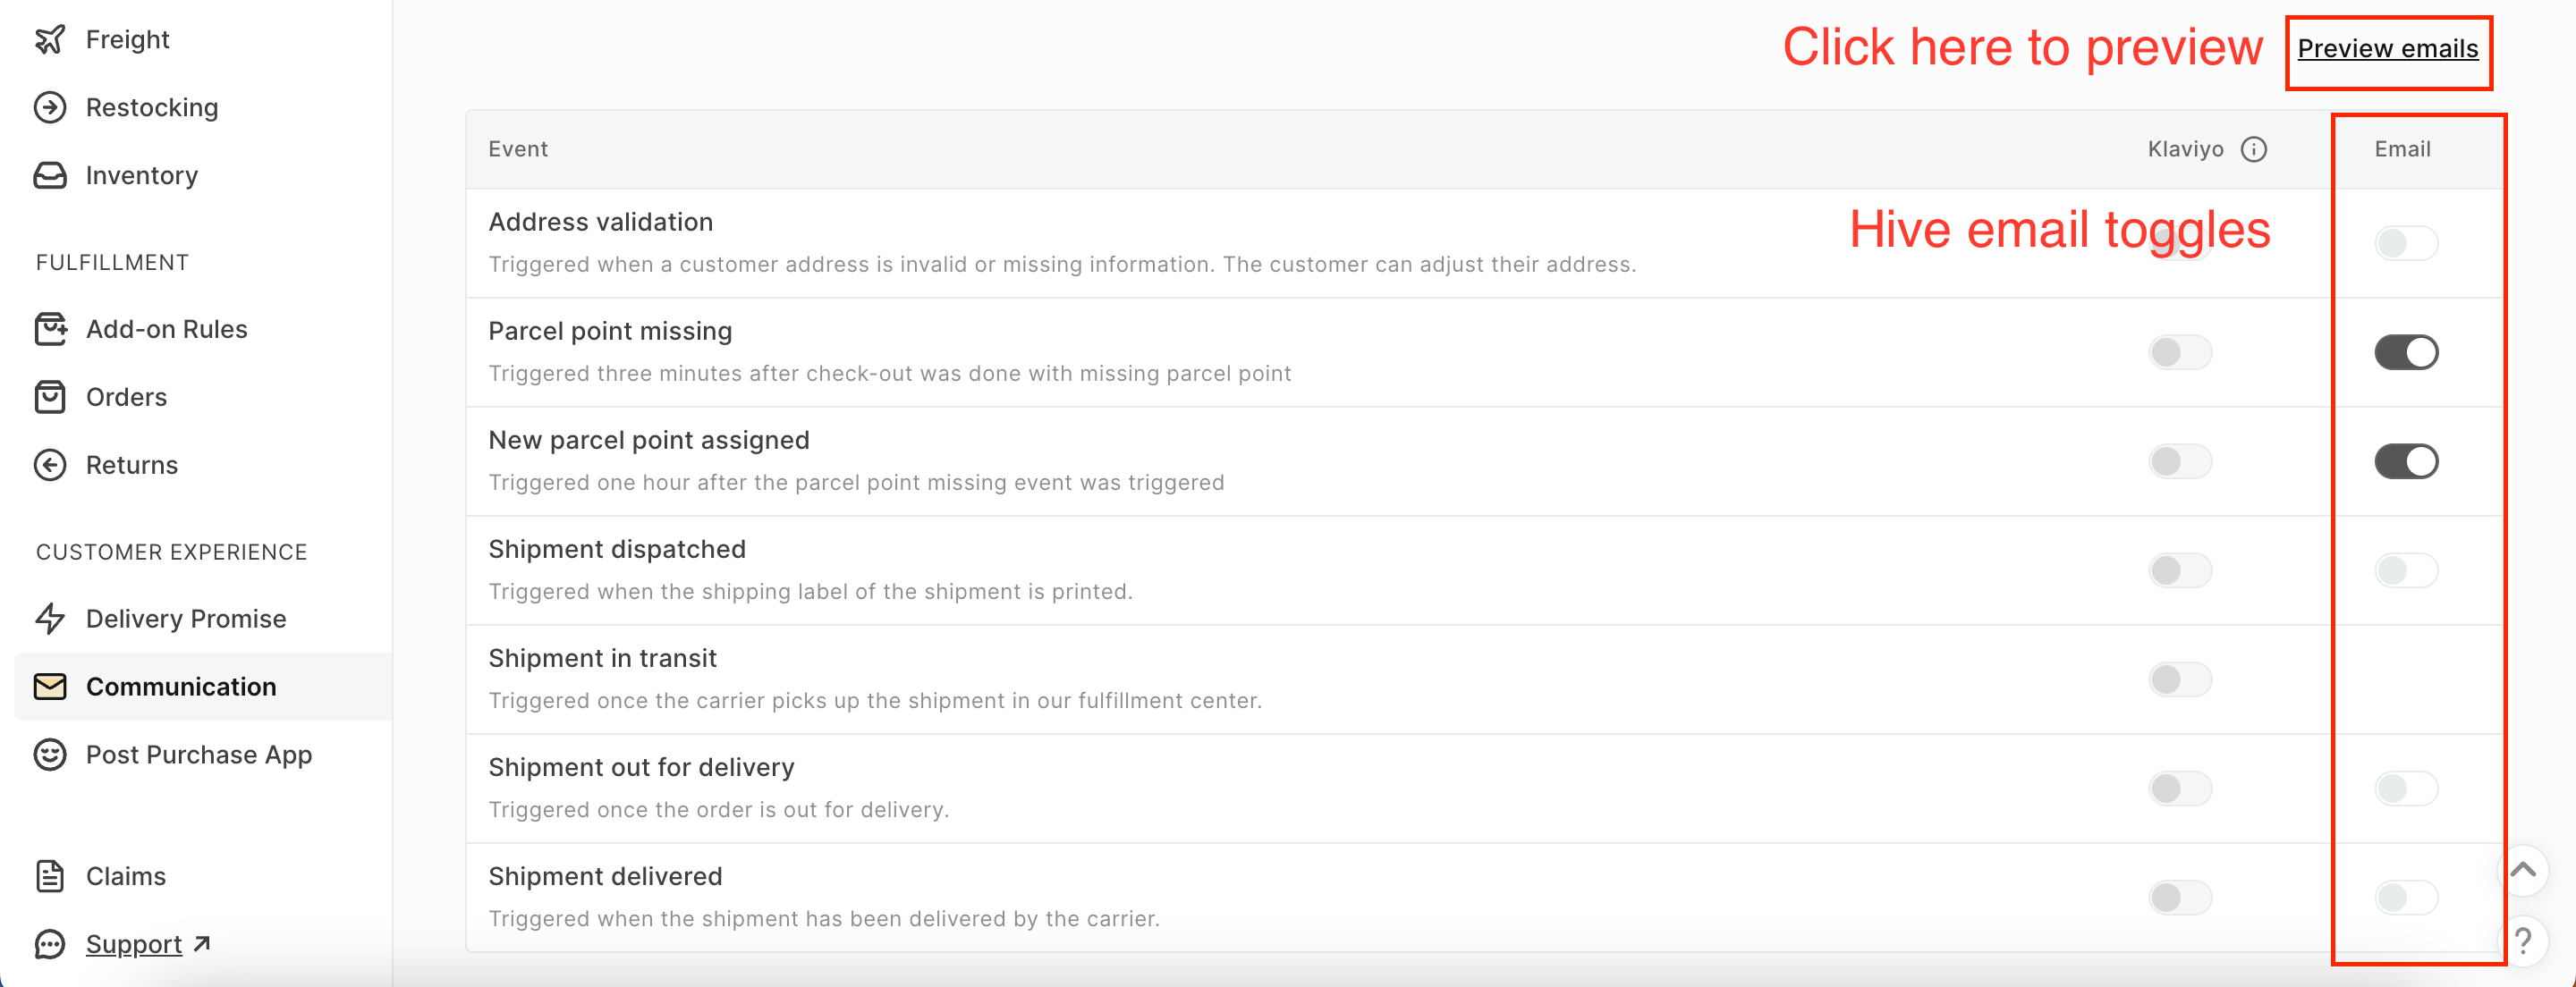Screen dimensions: 2576x987
Task: Open the Orders menu item
Action: click(x=126, y=397)
